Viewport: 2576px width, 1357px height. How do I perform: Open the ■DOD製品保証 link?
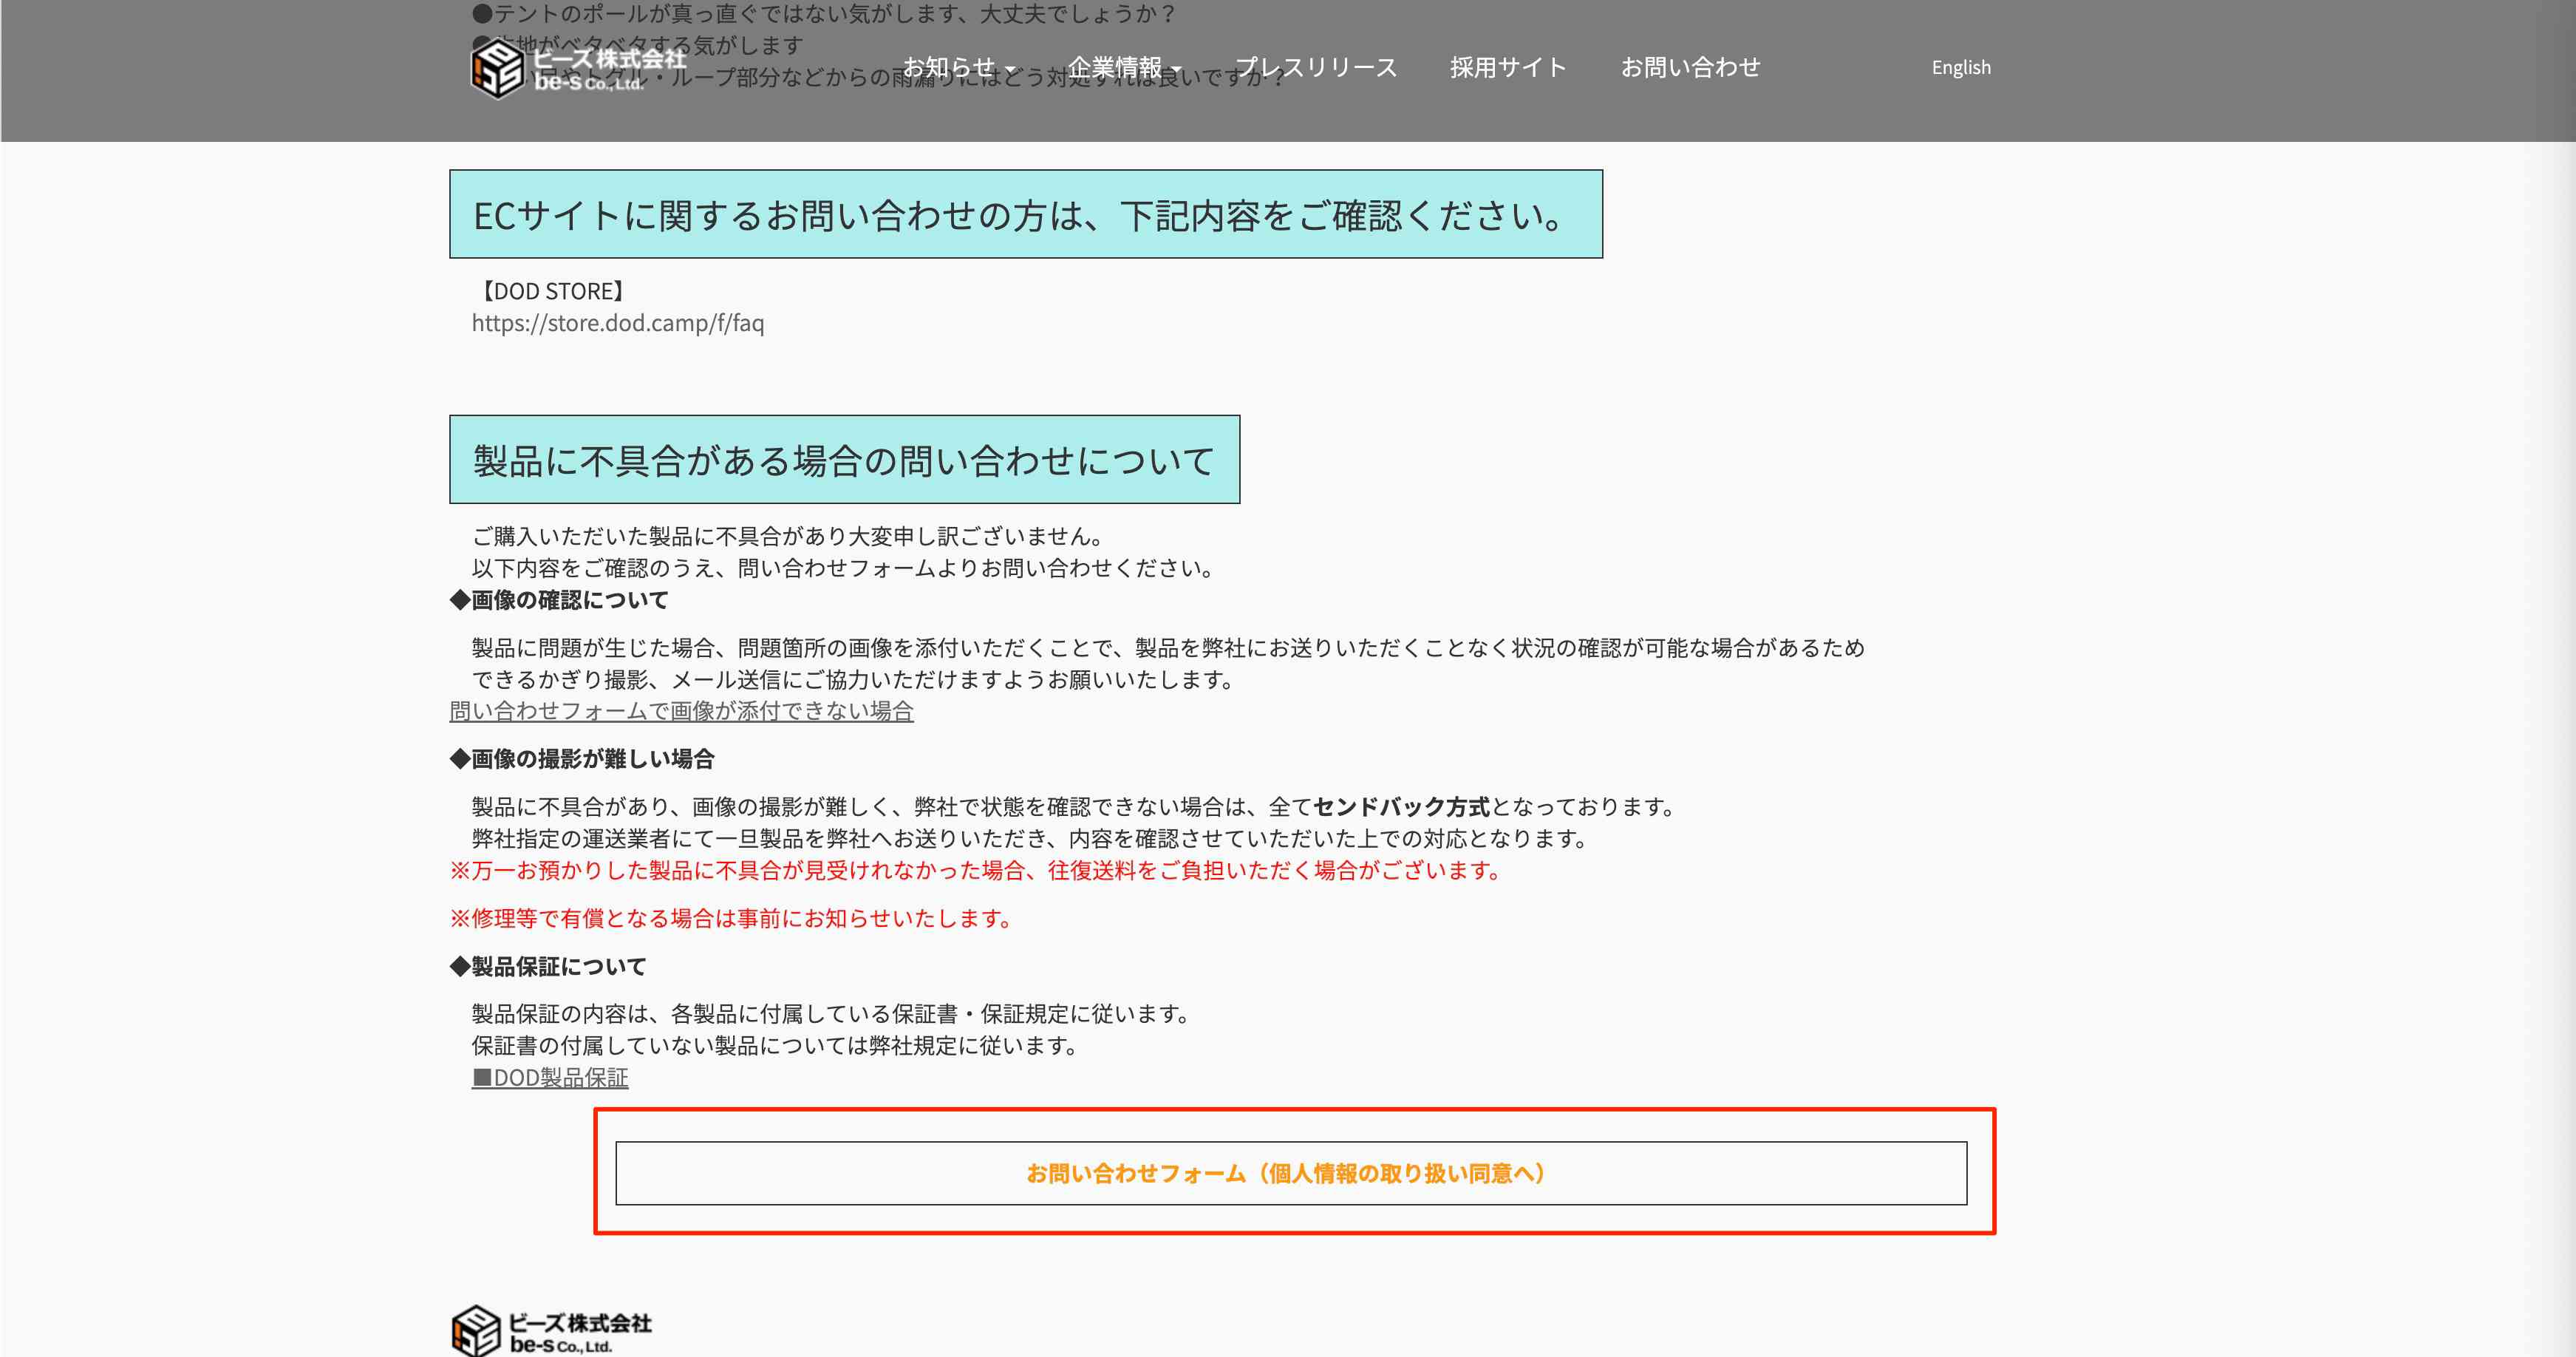[551, 1078]
